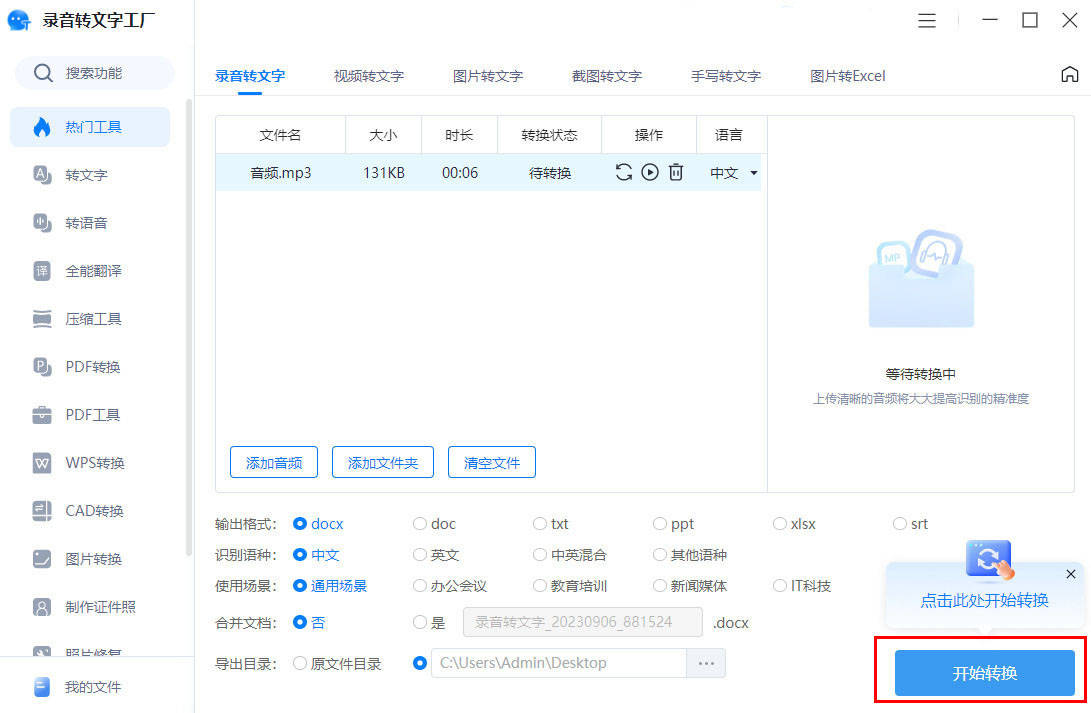Click the 图片转换 sidebar icon
Image resolution: width=1091 pixels, height=713 pixels.
click(x=42, y=559)
